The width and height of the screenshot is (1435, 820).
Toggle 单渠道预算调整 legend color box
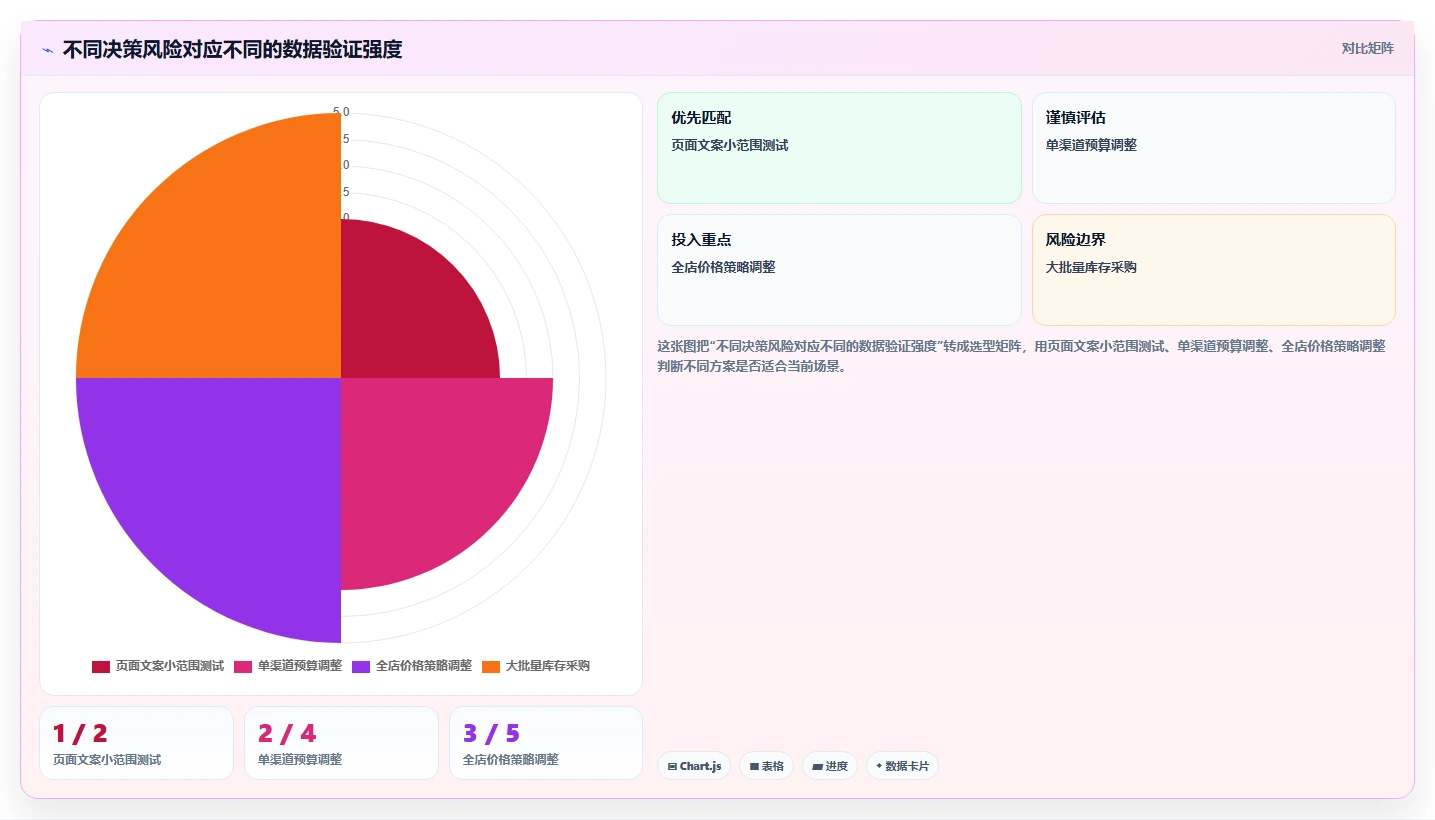[x=243, y=667]
